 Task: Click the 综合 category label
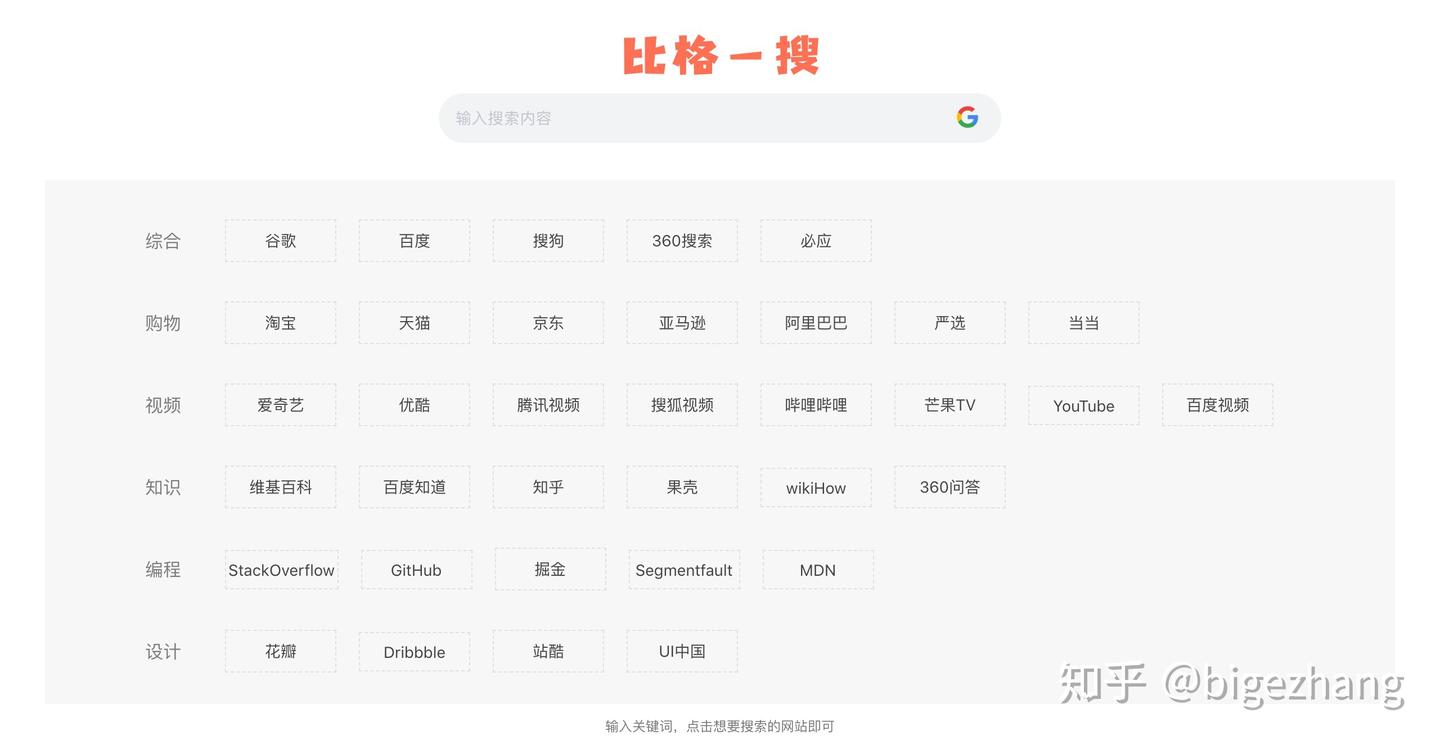[x=163, y=241]
